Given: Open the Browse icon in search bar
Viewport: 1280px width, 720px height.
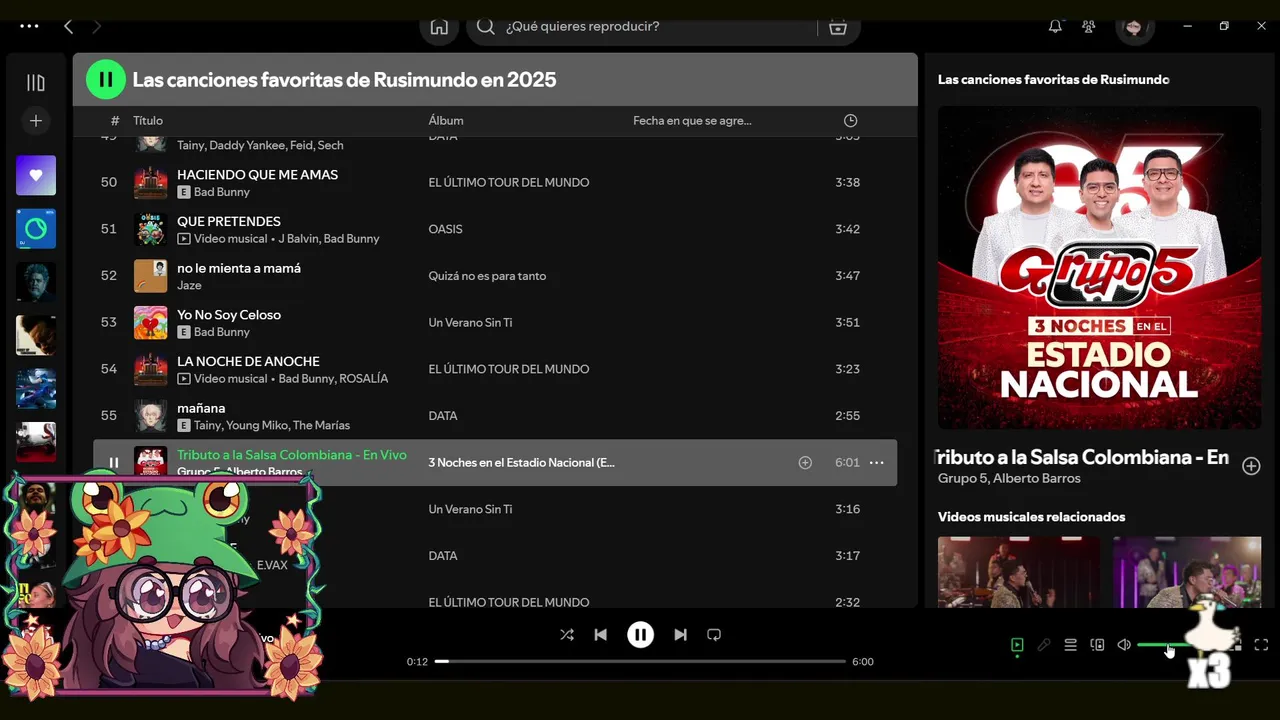Looking at the screenshot, I should tap(838, 27).
